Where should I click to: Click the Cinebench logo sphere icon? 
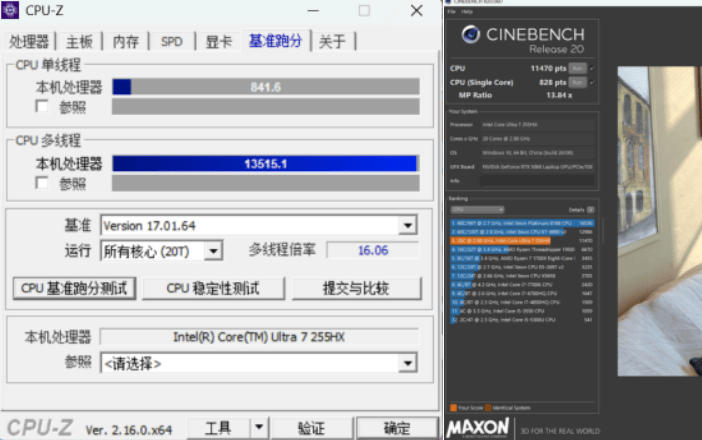click(x=471, y=34)
